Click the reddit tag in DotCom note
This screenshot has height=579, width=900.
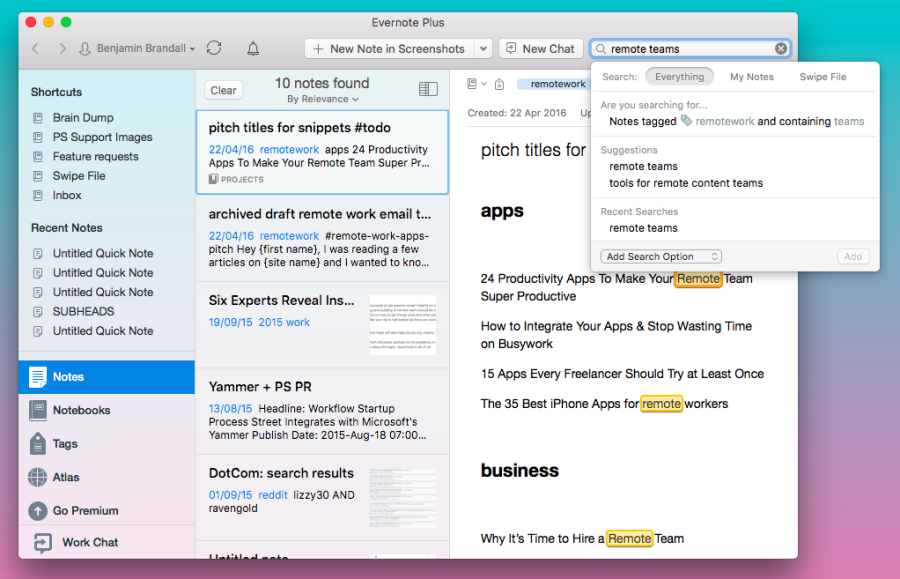pyautogui.click(x=273, y=495)
